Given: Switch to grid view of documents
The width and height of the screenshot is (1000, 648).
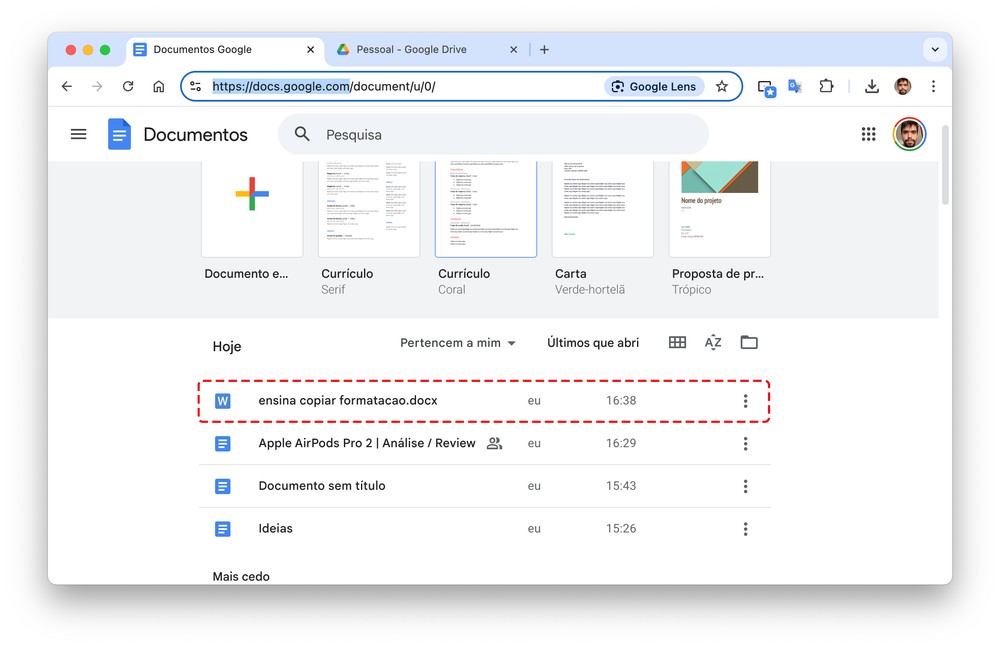Looking at the screenshot, I should tap(677, 342).
